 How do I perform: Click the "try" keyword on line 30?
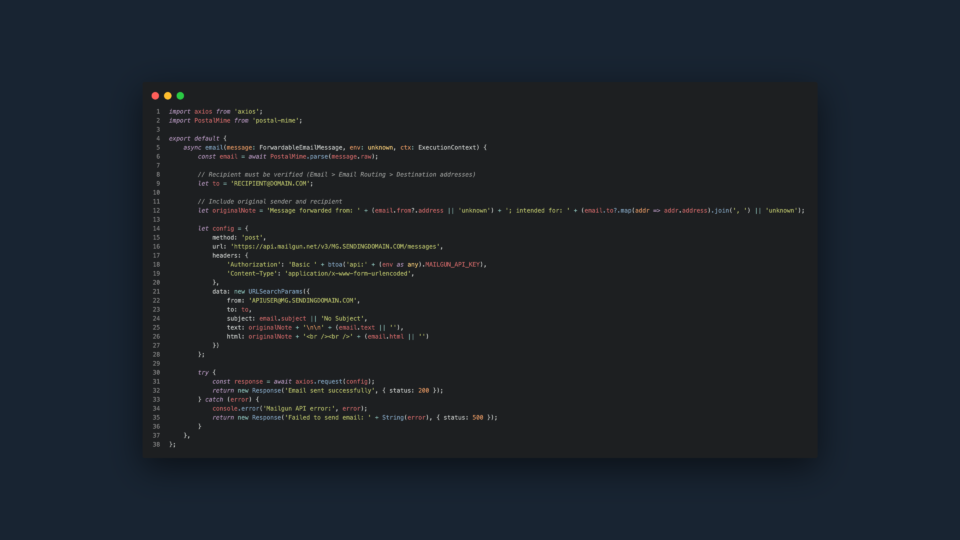click(203, 372)
